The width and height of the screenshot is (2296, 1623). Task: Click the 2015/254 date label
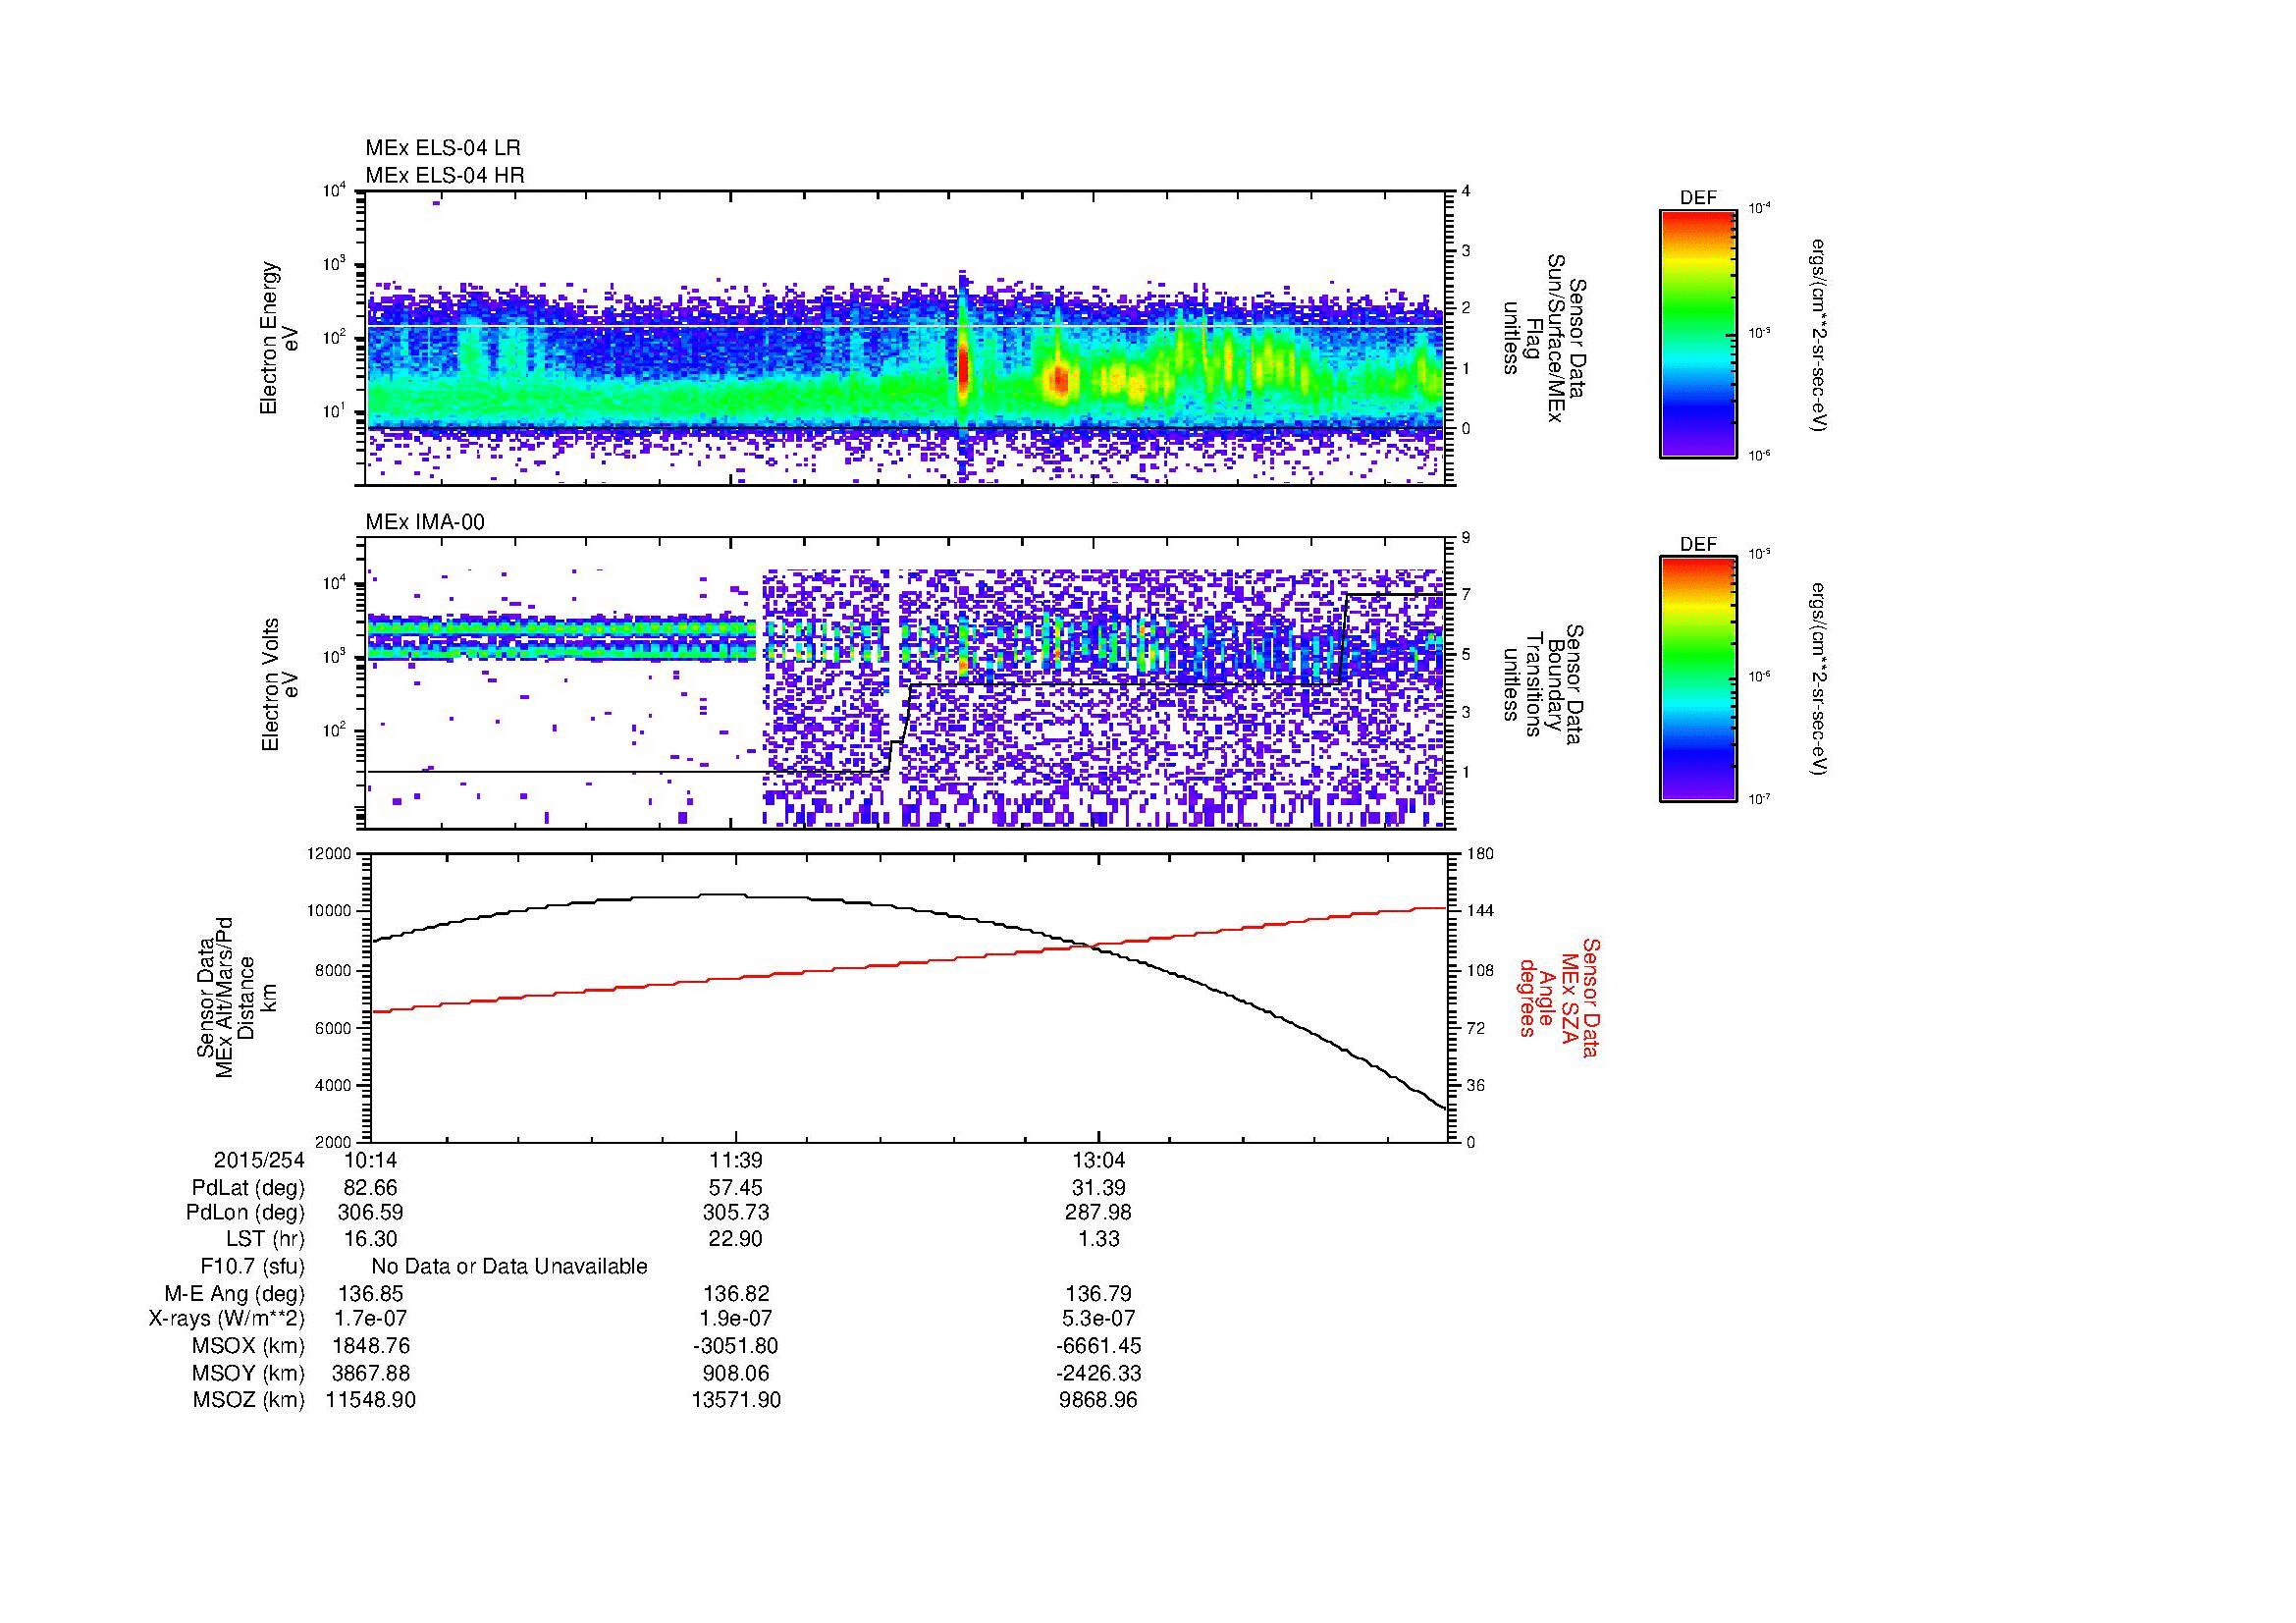259,1160
